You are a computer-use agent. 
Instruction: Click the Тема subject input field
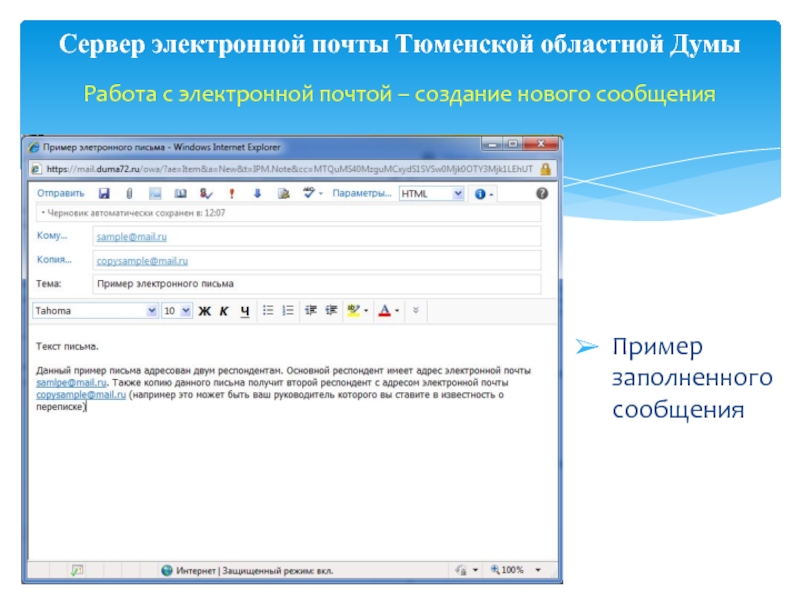[x=315, y=284]
